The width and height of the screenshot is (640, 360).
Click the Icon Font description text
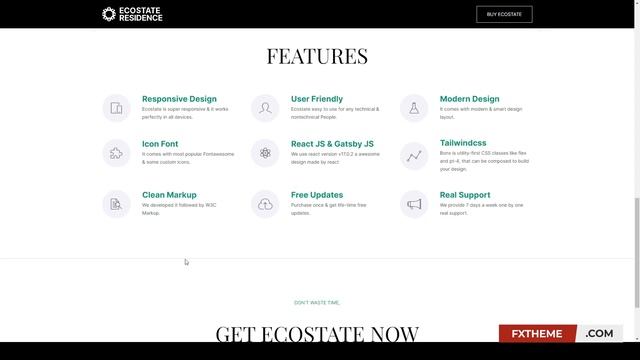point(188,158)
